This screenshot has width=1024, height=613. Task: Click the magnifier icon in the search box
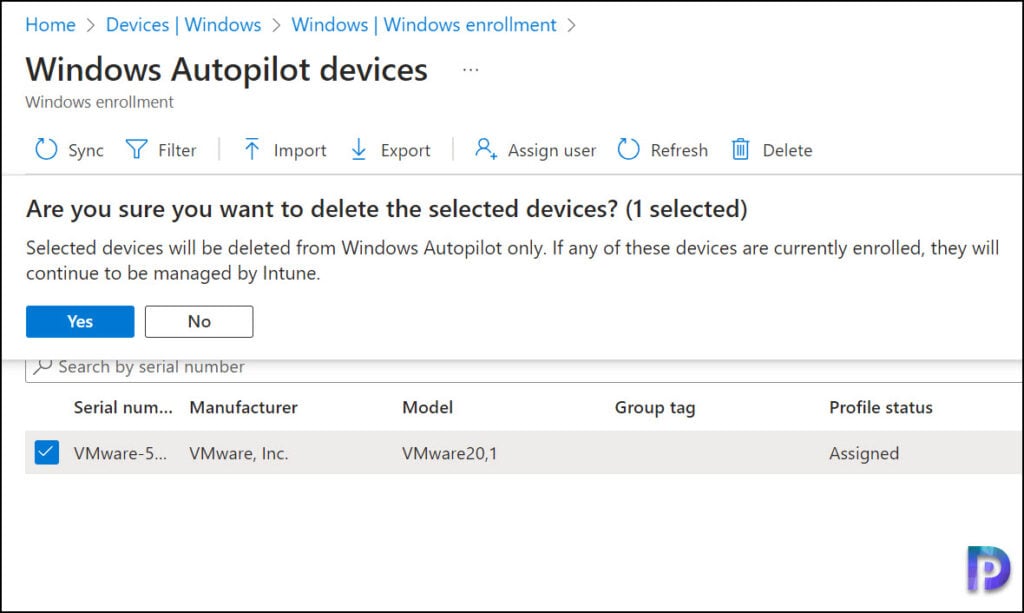[x=42, y=367]
